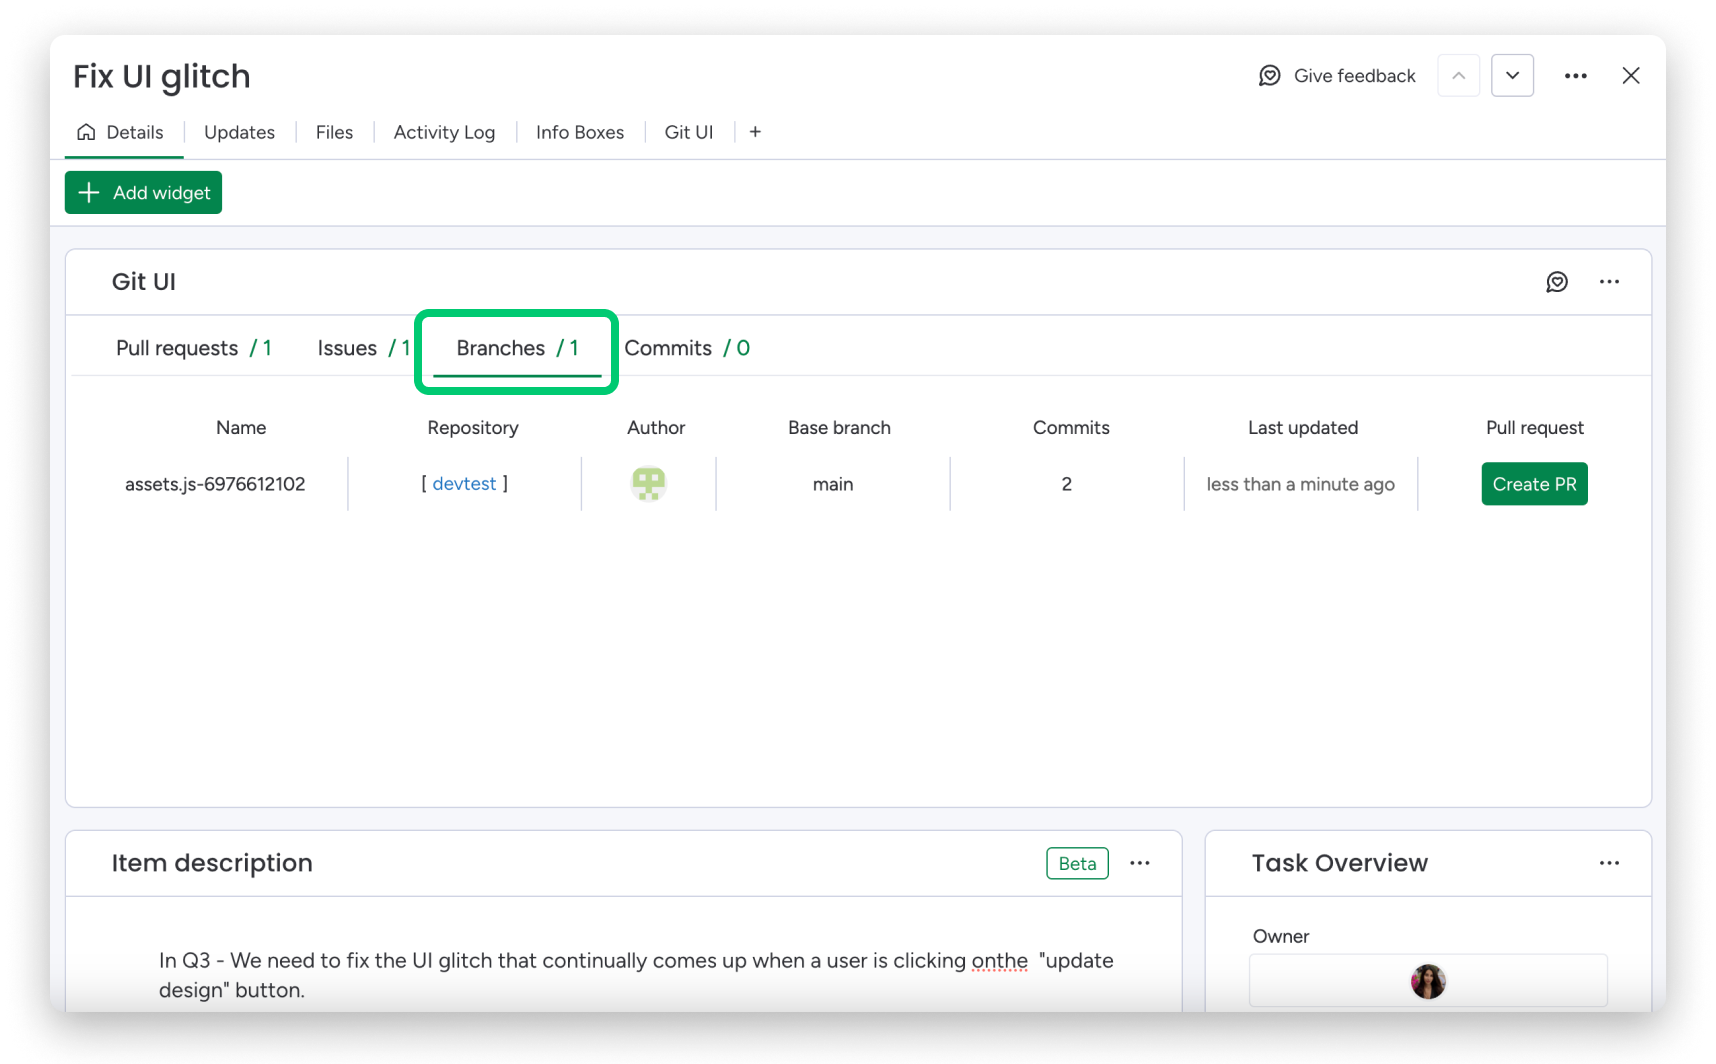Viewport: 1716px width, 1064px height.
Task: Click the author avatar for assets.js branch
Action: pyautogui.click(x=648, y=483)
